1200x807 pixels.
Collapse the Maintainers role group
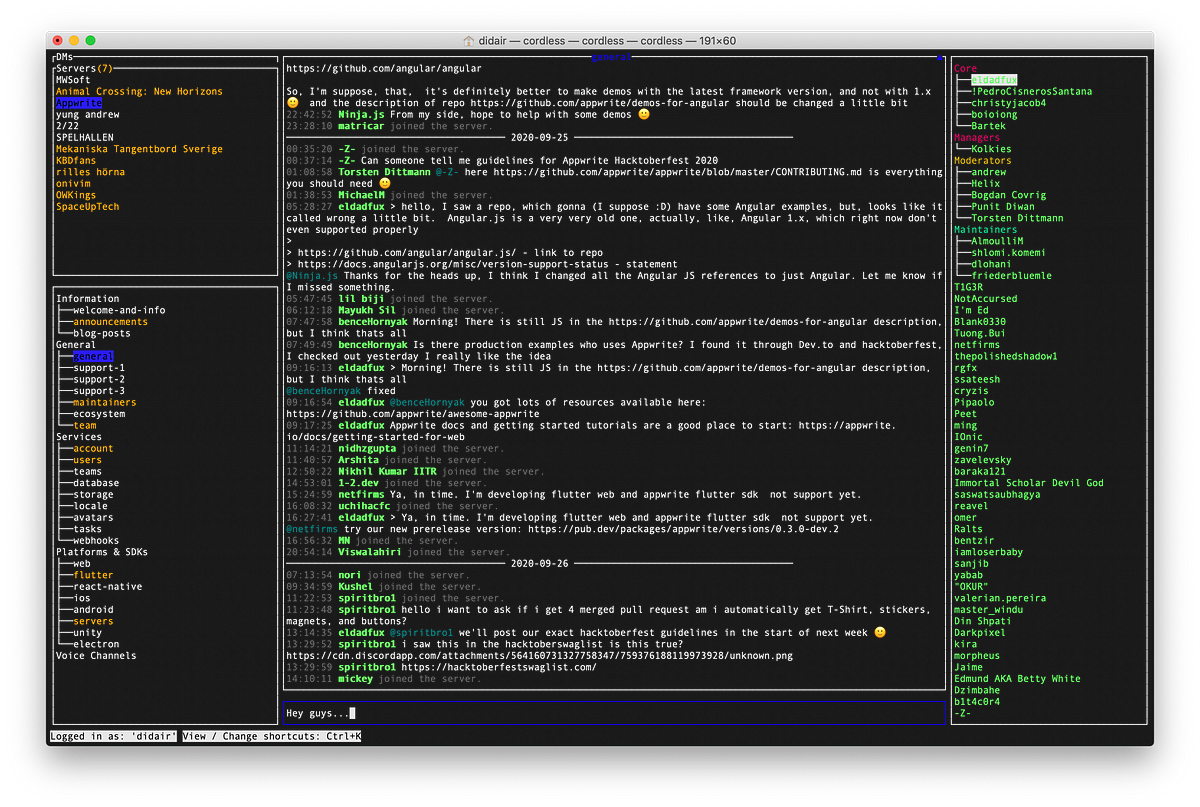pos(986,230)
